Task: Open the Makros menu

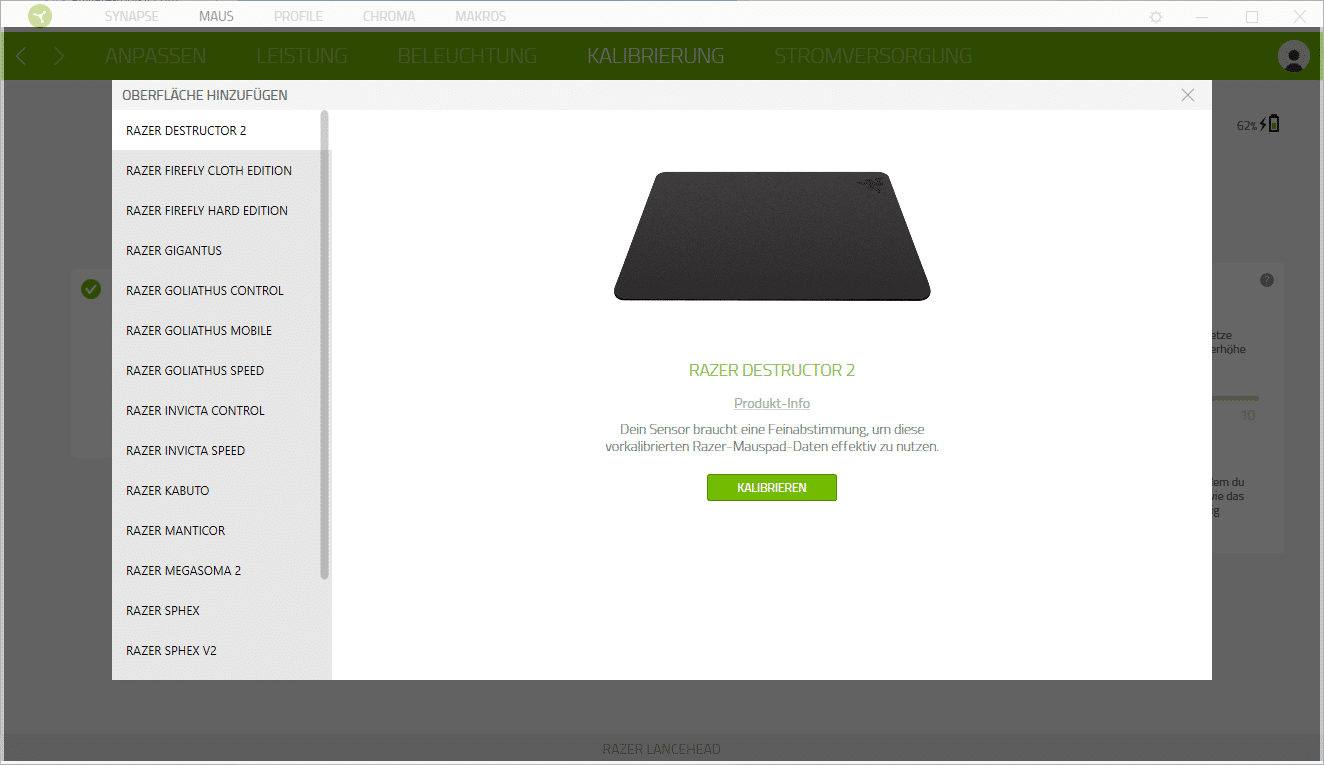Action: click(480, 16)
